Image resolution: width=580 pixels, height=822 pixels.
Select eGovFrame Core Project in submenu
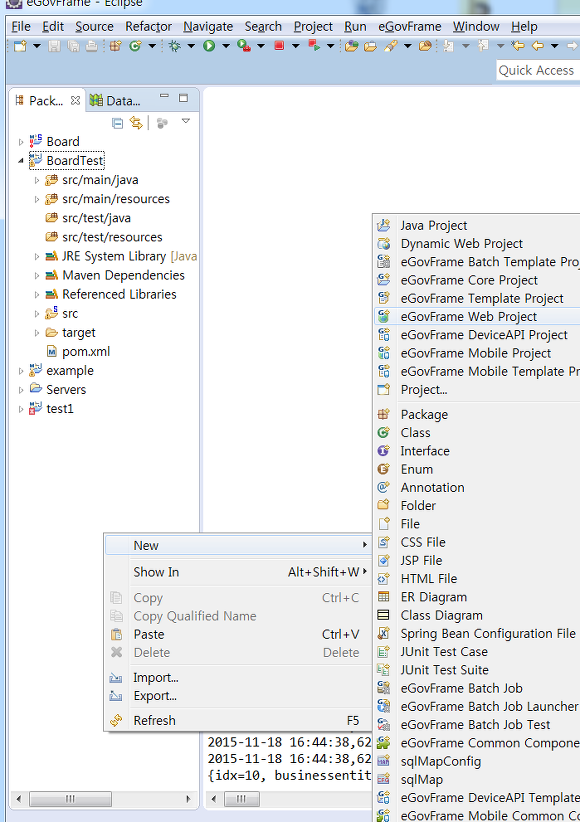pos(477,280)
